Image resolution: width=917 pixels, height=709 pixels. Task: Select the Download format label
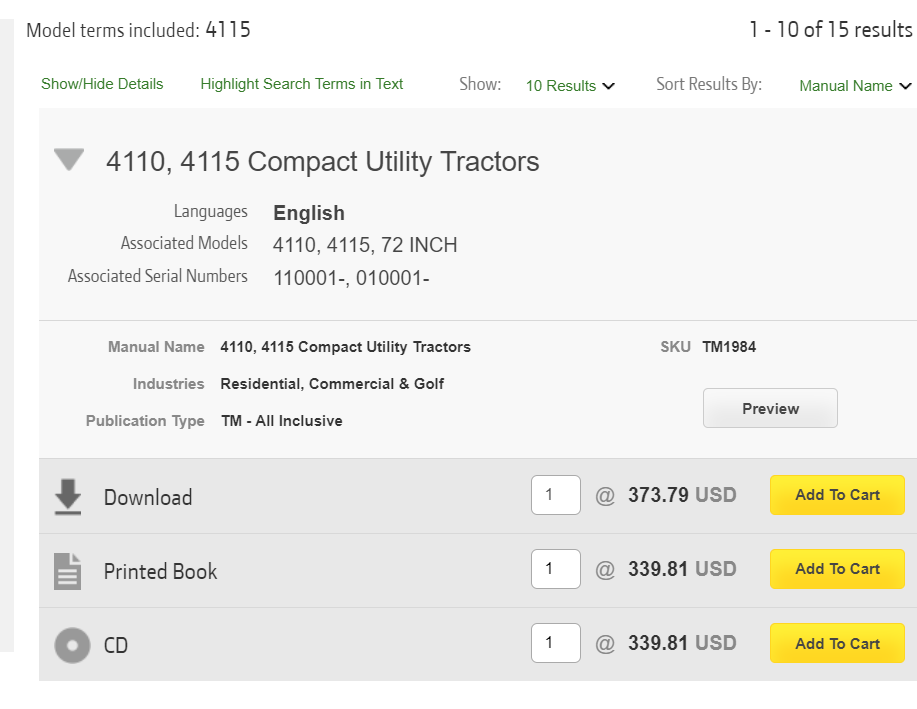pos(148,498)
